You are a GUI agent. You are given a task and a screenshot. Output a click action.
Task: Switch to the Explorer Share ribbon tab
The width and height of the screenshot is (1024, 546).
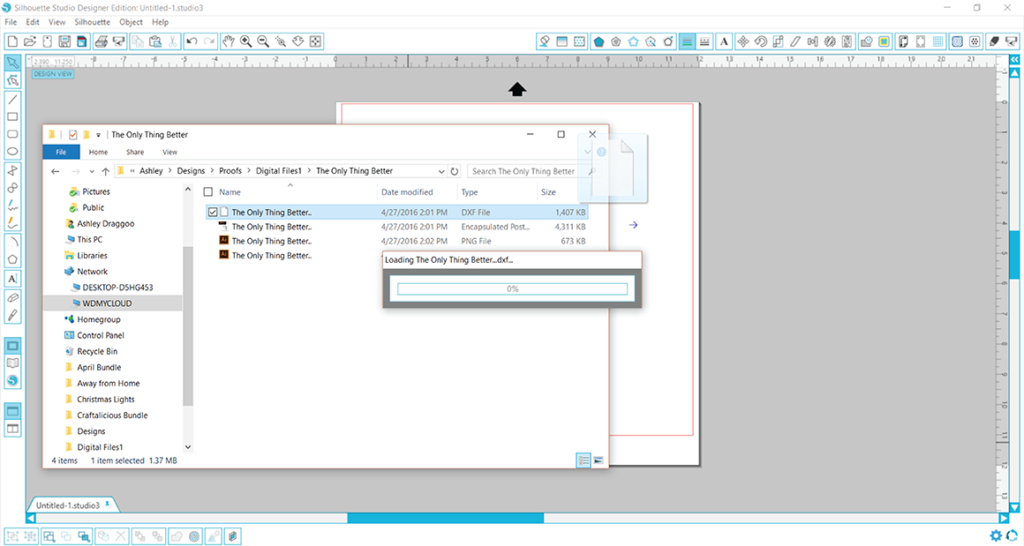(135, 152)
